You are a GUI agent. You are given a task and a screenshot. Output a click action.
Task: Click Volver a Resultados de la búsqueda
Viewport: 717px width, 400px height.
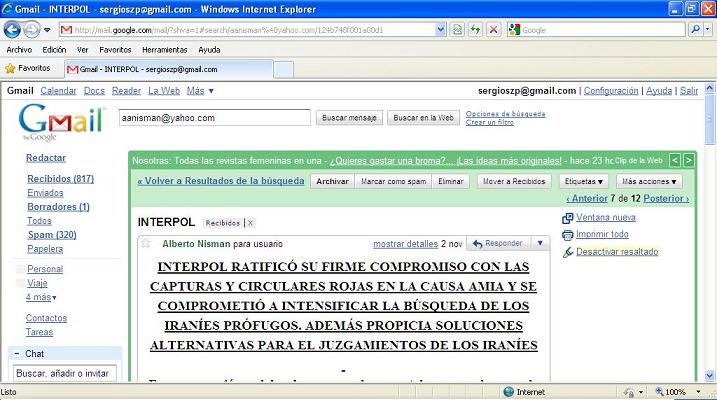click(x=221, y=181)
